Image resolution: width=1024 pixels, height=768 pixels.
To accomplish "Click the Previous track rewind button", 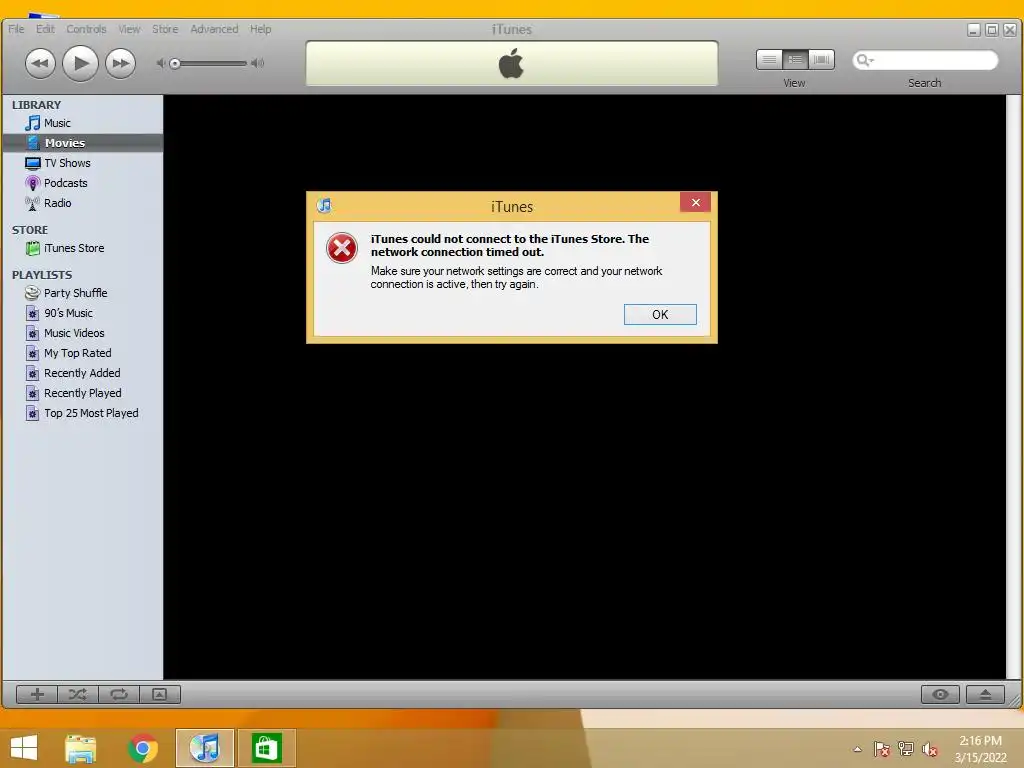I will 40,63.
